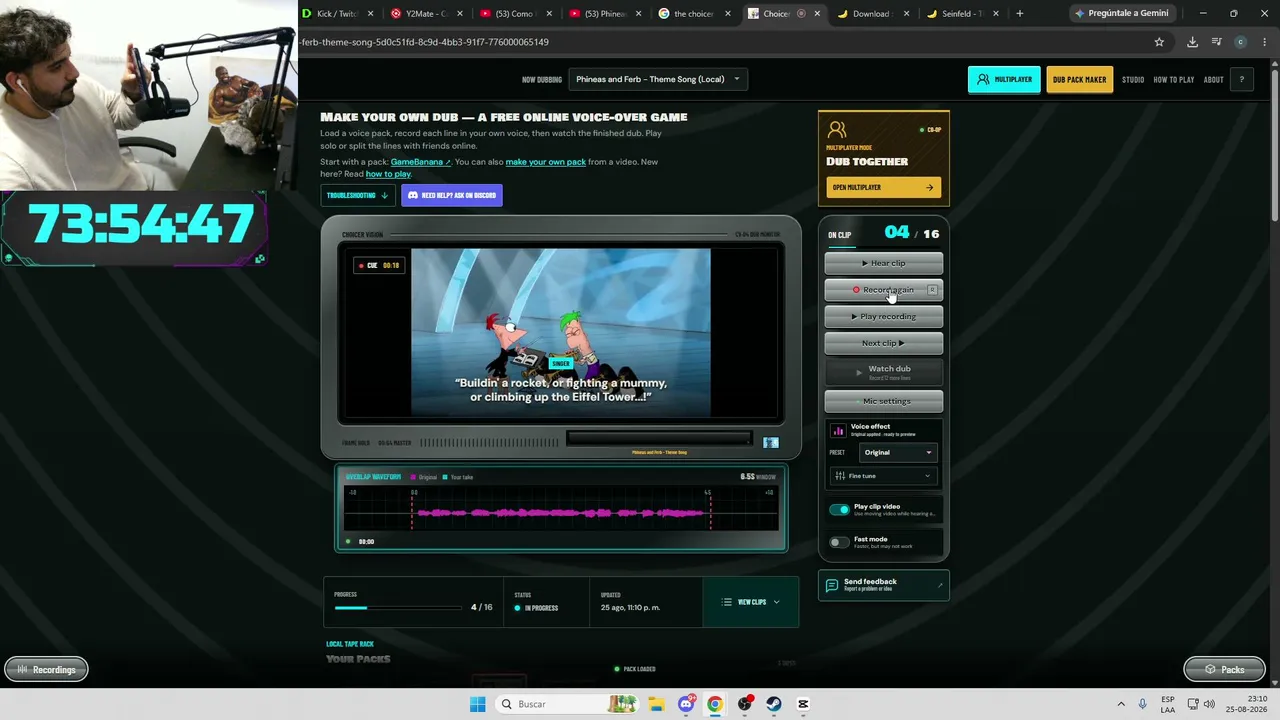Close the Choicer browser tab
Viewport: 1280px width, 720px height.
click(817, 14)
